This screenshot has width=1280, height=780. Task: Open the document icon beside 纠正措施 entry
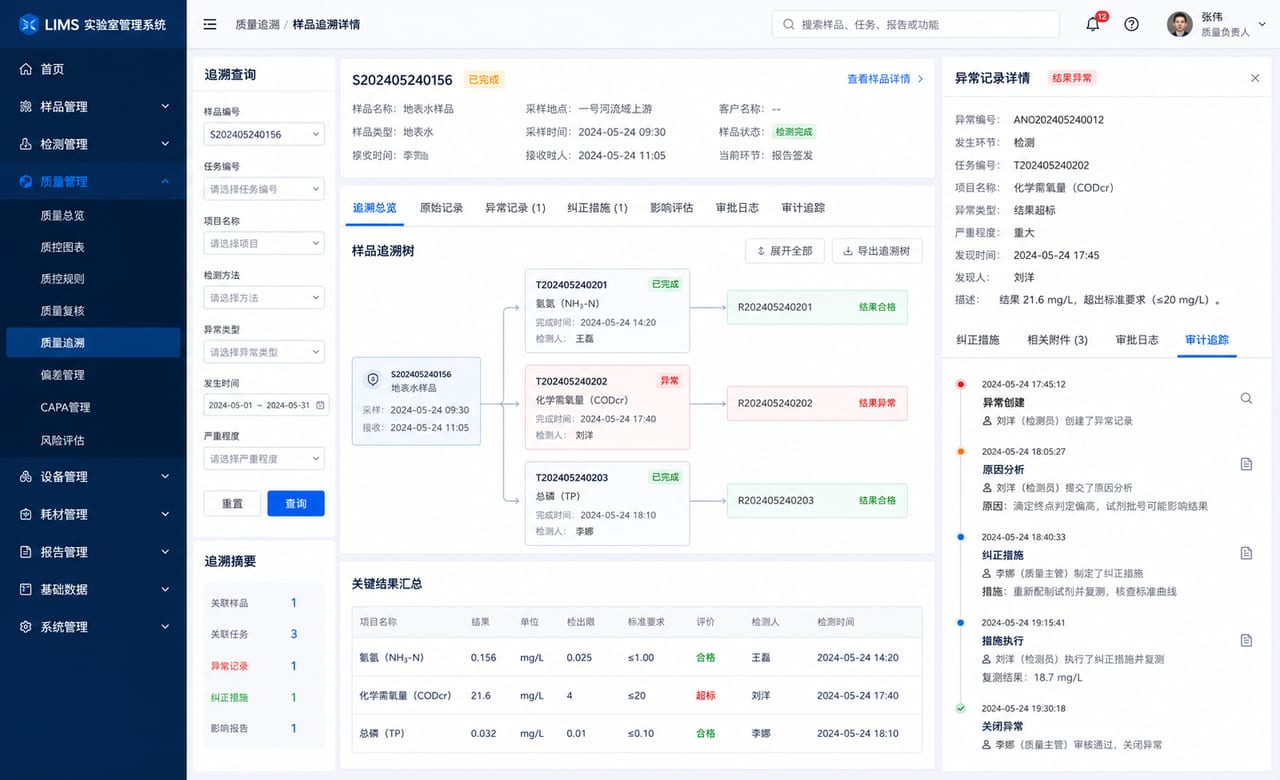1246,553
